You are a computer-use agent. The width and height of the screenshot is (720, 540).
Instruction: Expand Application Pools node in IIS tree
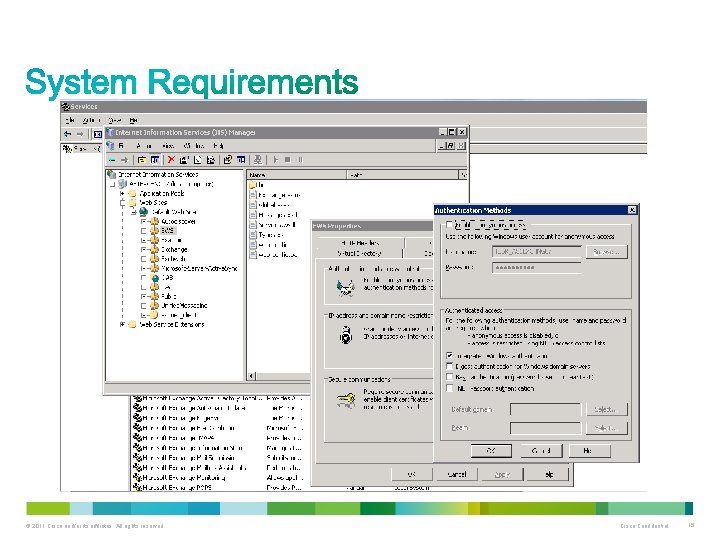point(122,193)
